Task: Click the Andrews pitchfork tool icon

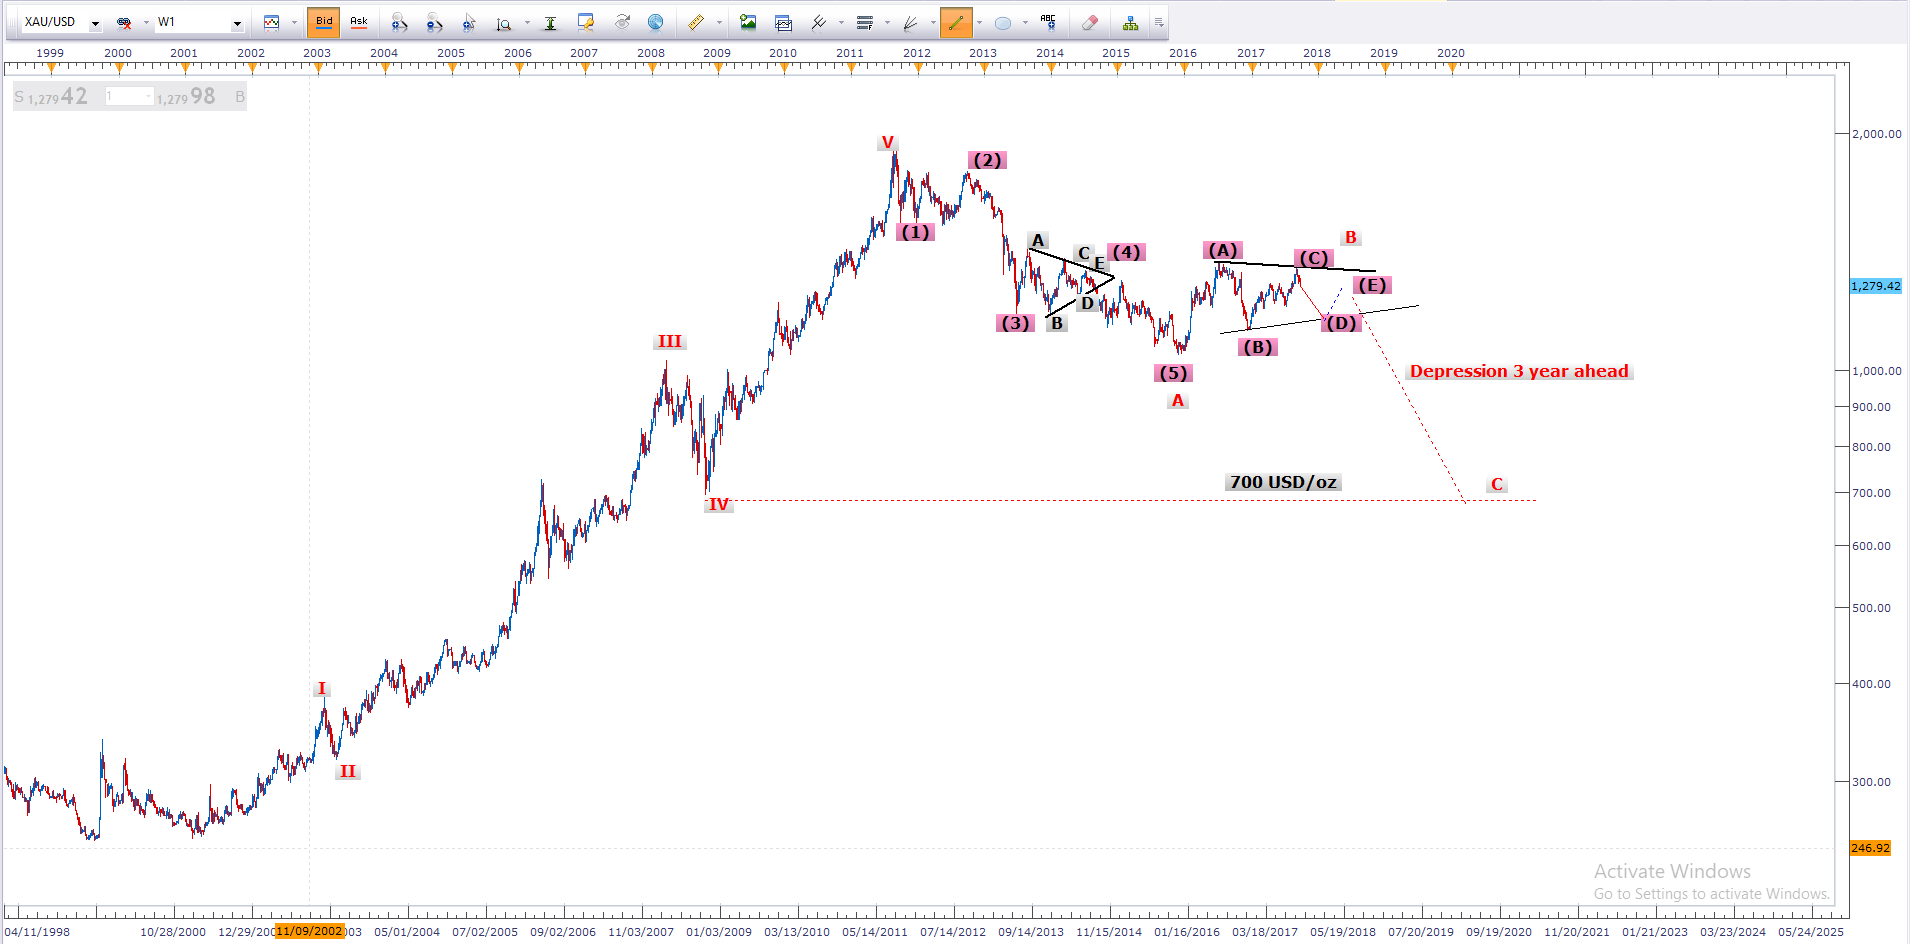Action: click(819, 22)
